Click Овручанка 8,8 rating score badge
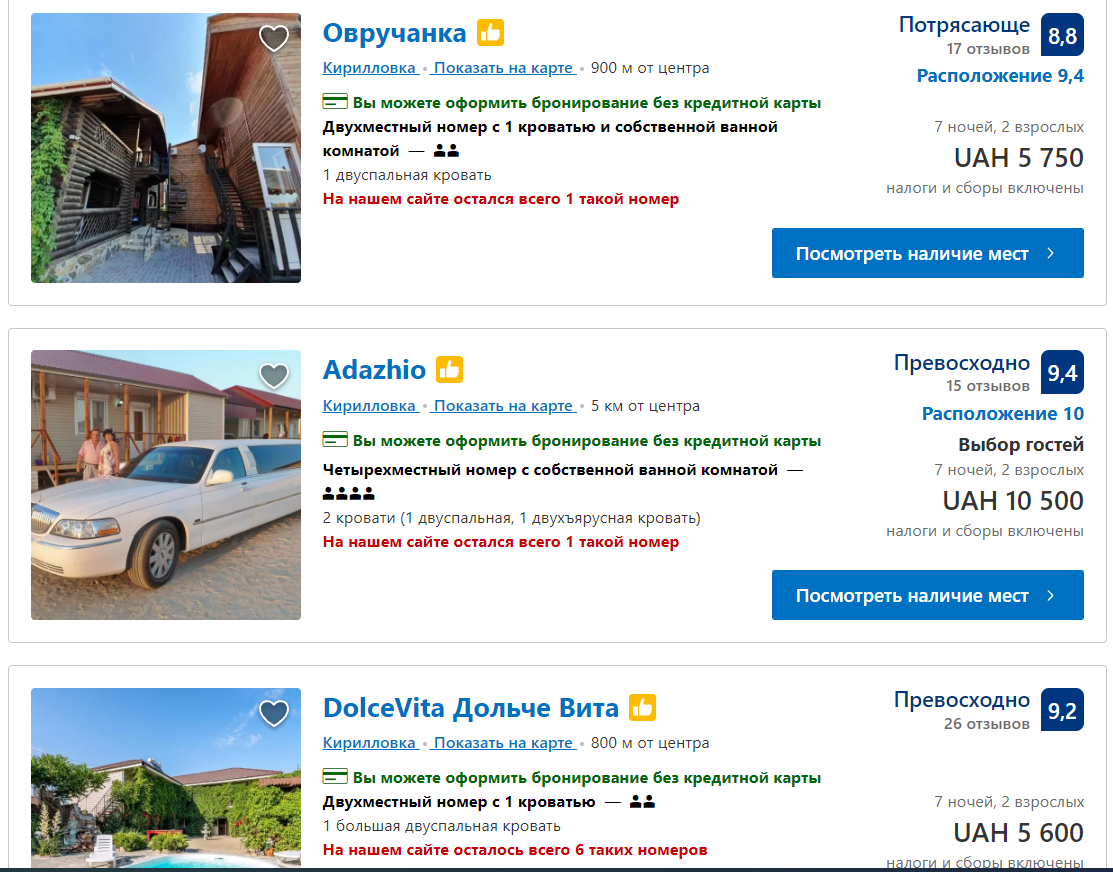The image size is (1113, 872). pos(1062,36)
